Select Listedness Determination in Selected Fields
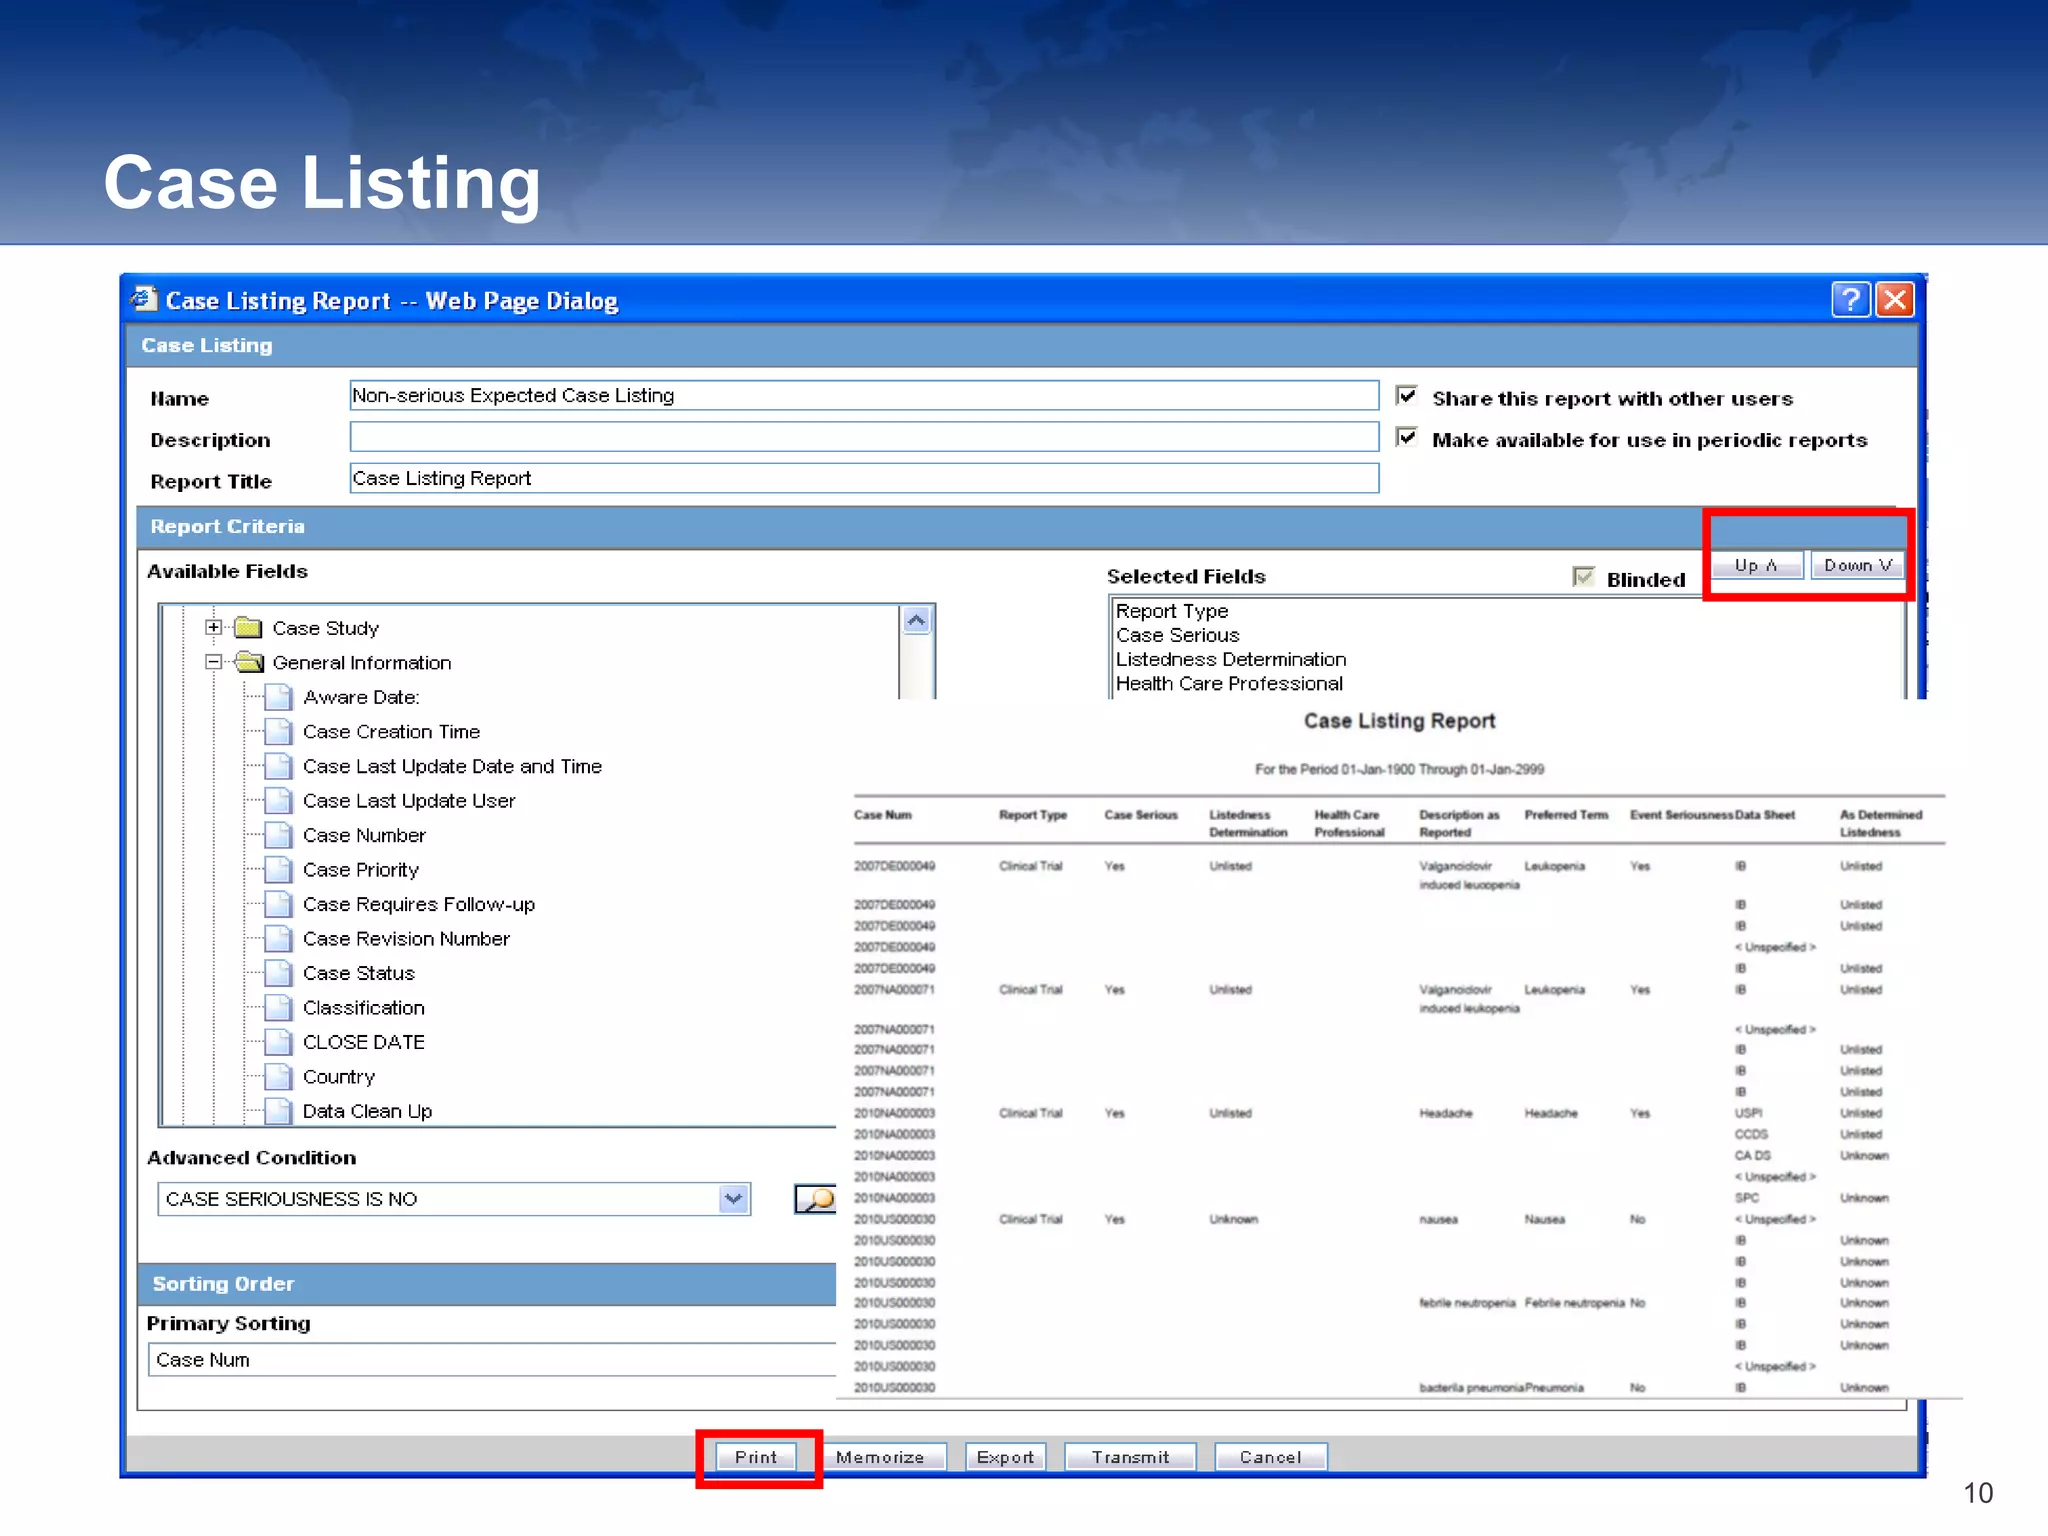The height and width of the screenshot is (1536, 2048). pos(1231,659)
